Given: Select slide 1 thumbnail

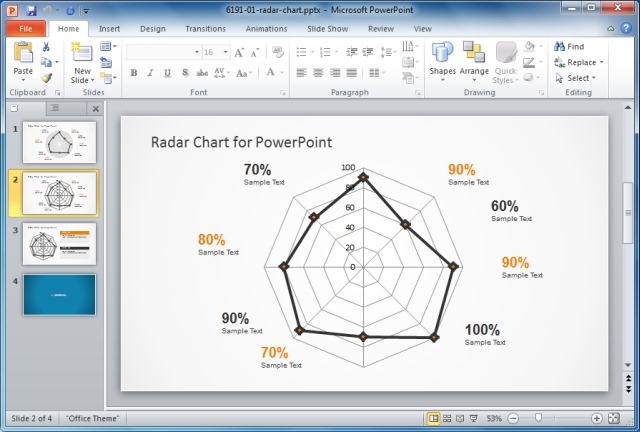Looking at the screenshot, I should pyautogui.click(x=60, y=142).
